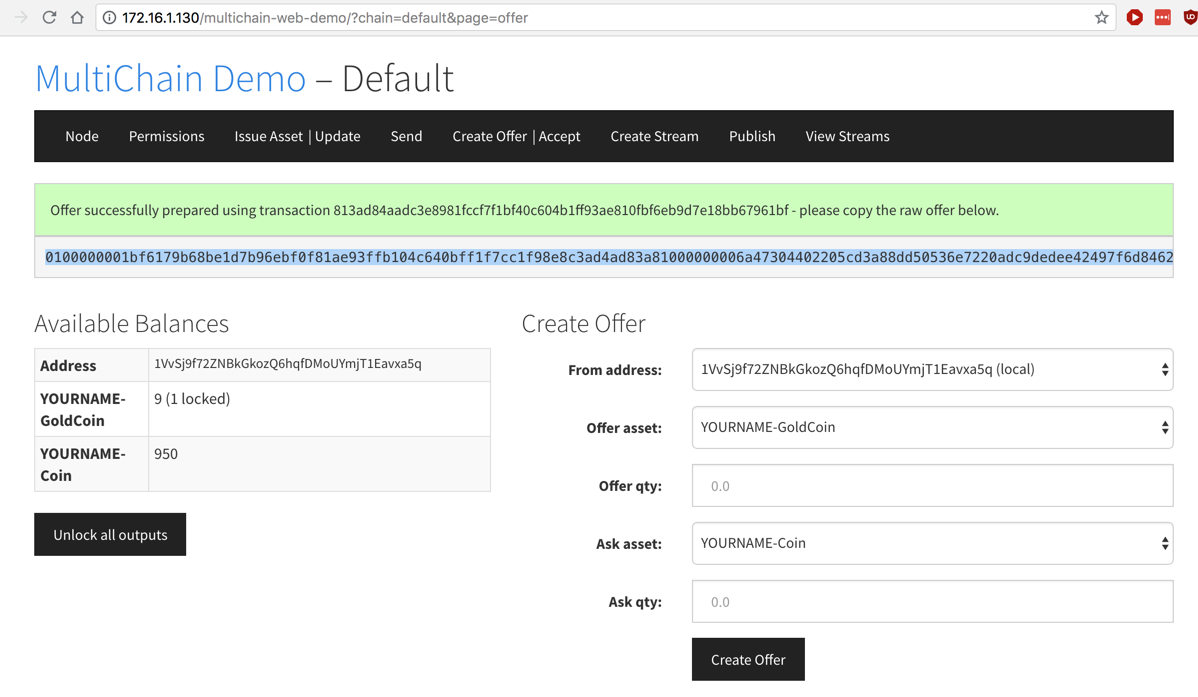Choose a different Ask asset

point(932,544)
